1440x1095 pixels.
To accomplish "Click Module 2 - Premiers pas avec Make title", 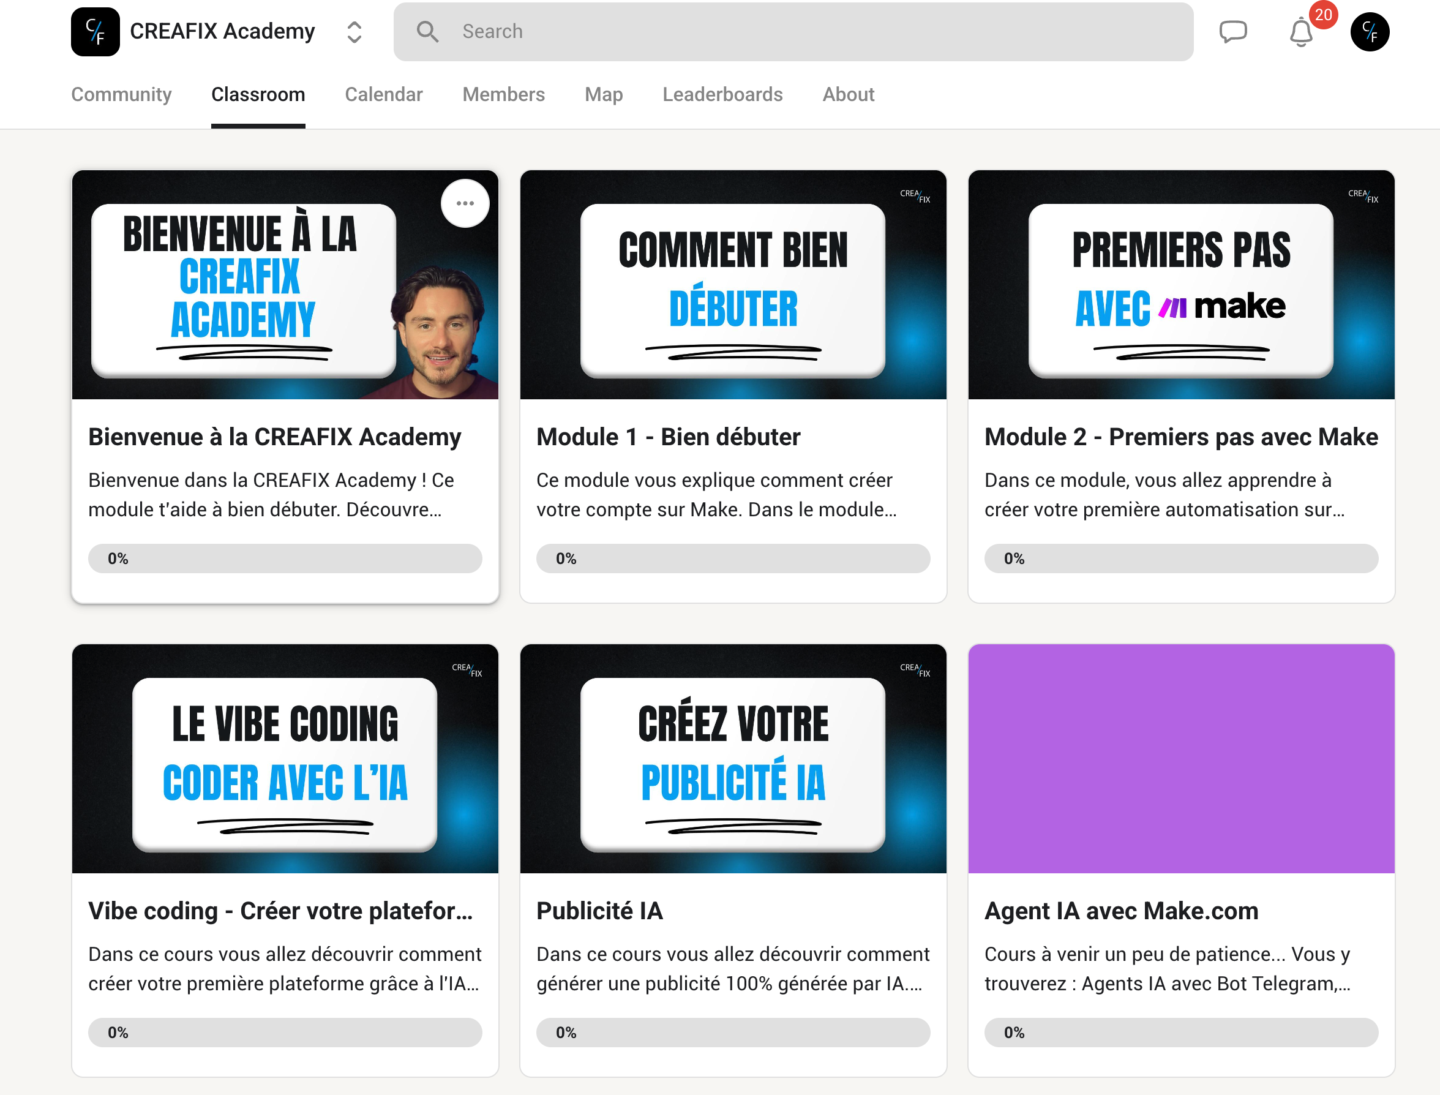I will [1181, 437].
